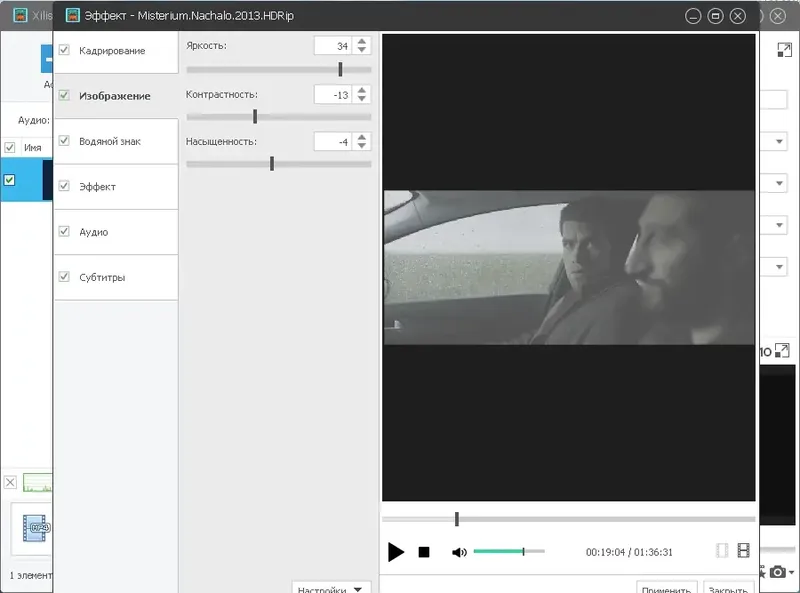The image size is (800, 593).
Task: Click the MP4 profile icon in main window
Action: [x=36, y=528]
